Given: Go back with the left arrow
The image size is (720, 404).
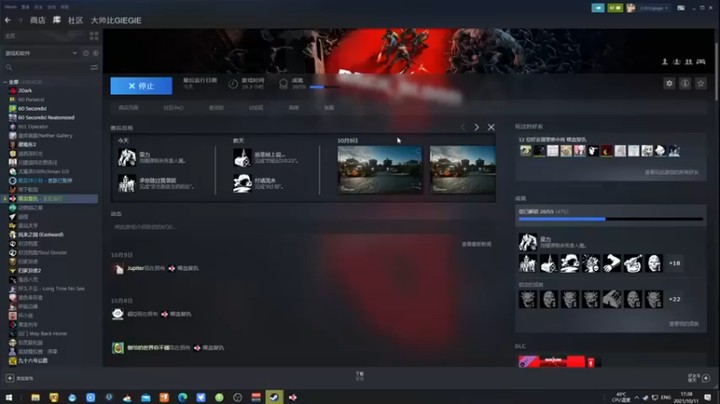Looking at the screenshot, I should tap(8, 20).
